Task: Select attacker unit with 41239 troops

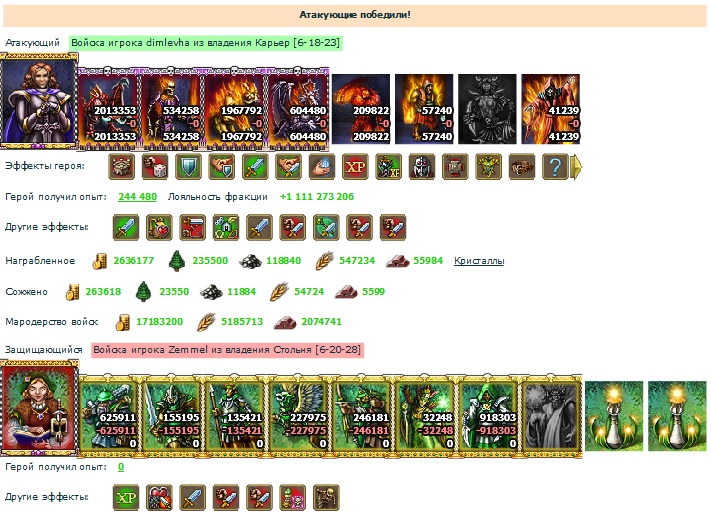Action: click(x=550, y=109)
